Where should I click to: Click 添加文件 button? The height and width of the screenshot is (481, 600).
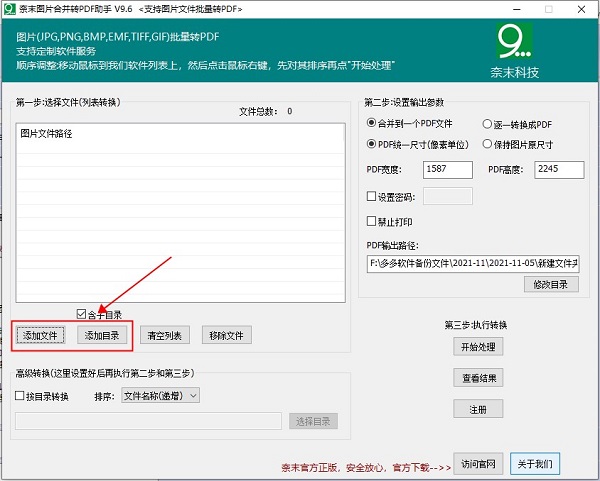(40, 335)
